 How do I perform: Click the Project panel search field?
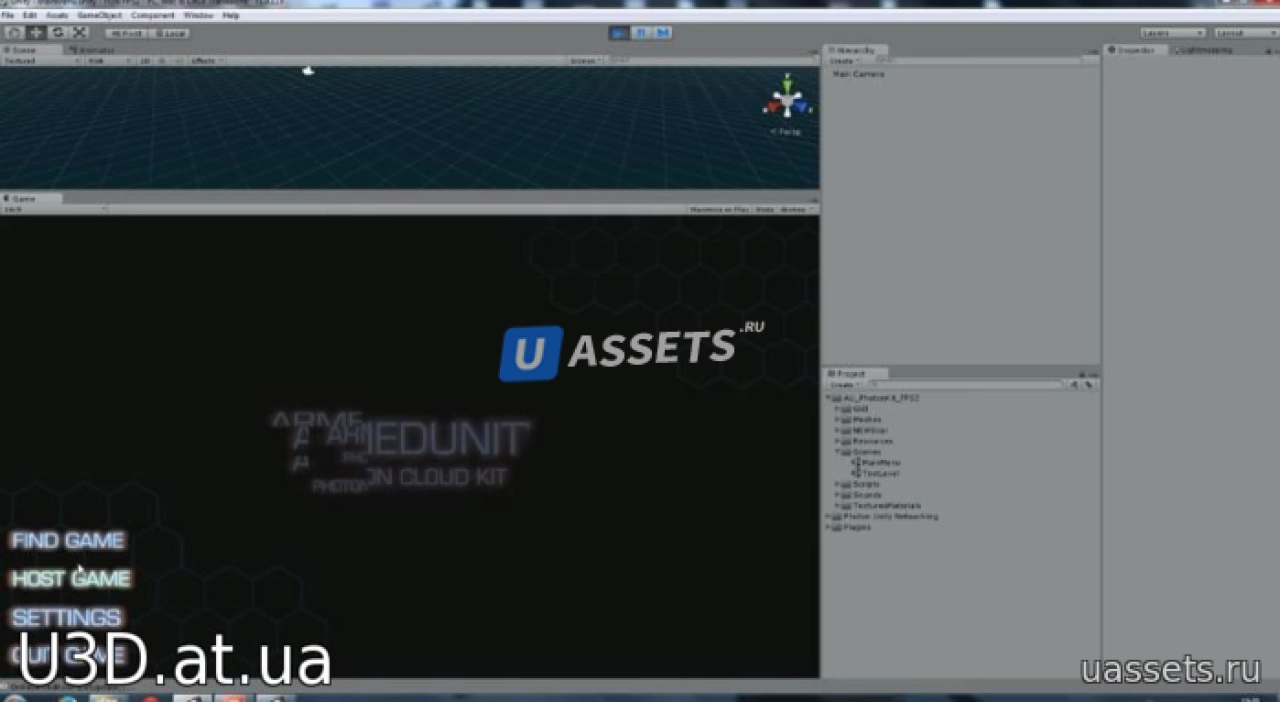tap(965, 384)
